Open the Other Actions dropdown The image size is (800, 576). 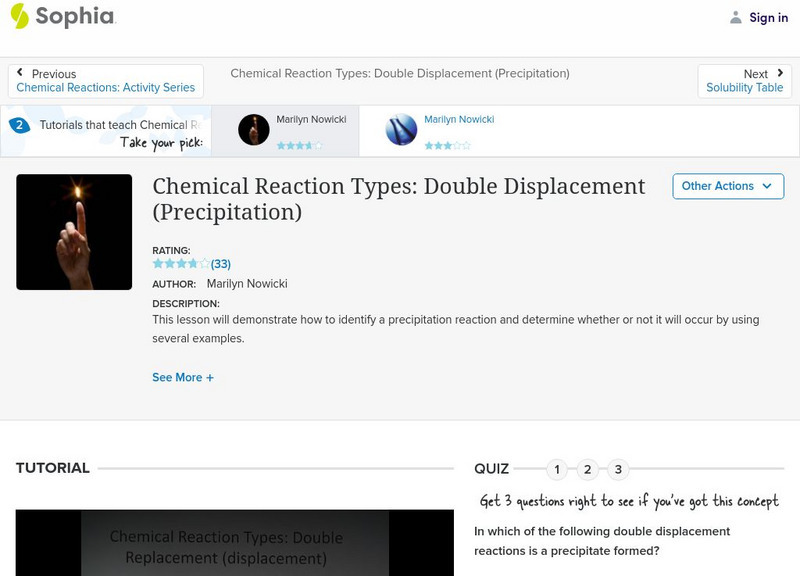(728, 186)
